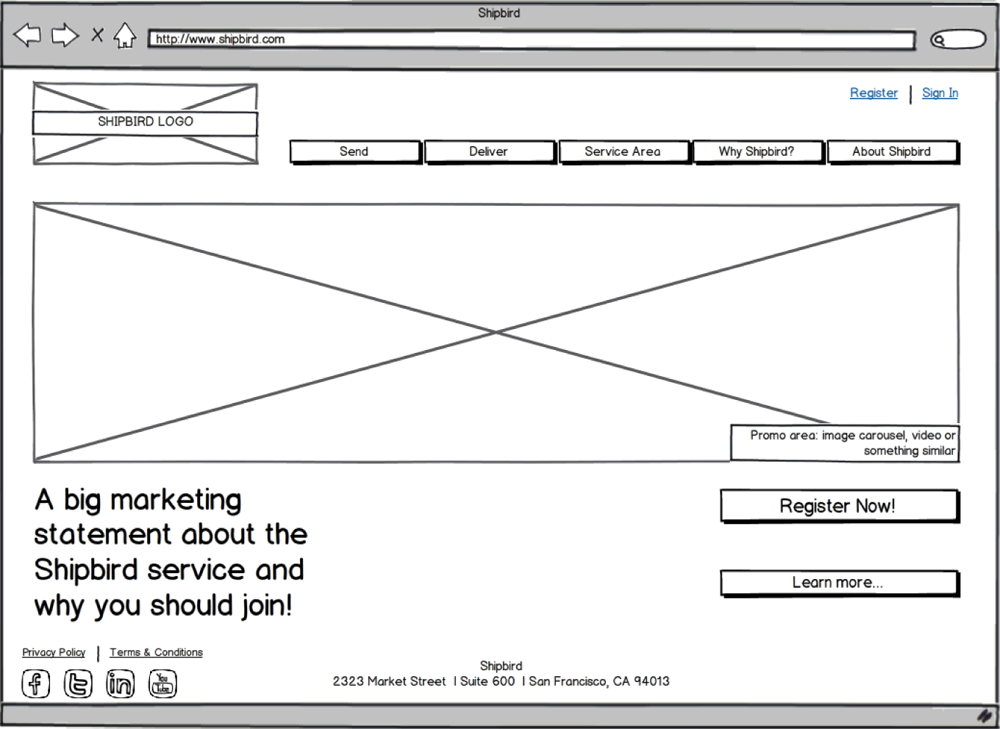1000x729 pixels.
Task: Go to the browser home icon
Action: pos(125,35)
